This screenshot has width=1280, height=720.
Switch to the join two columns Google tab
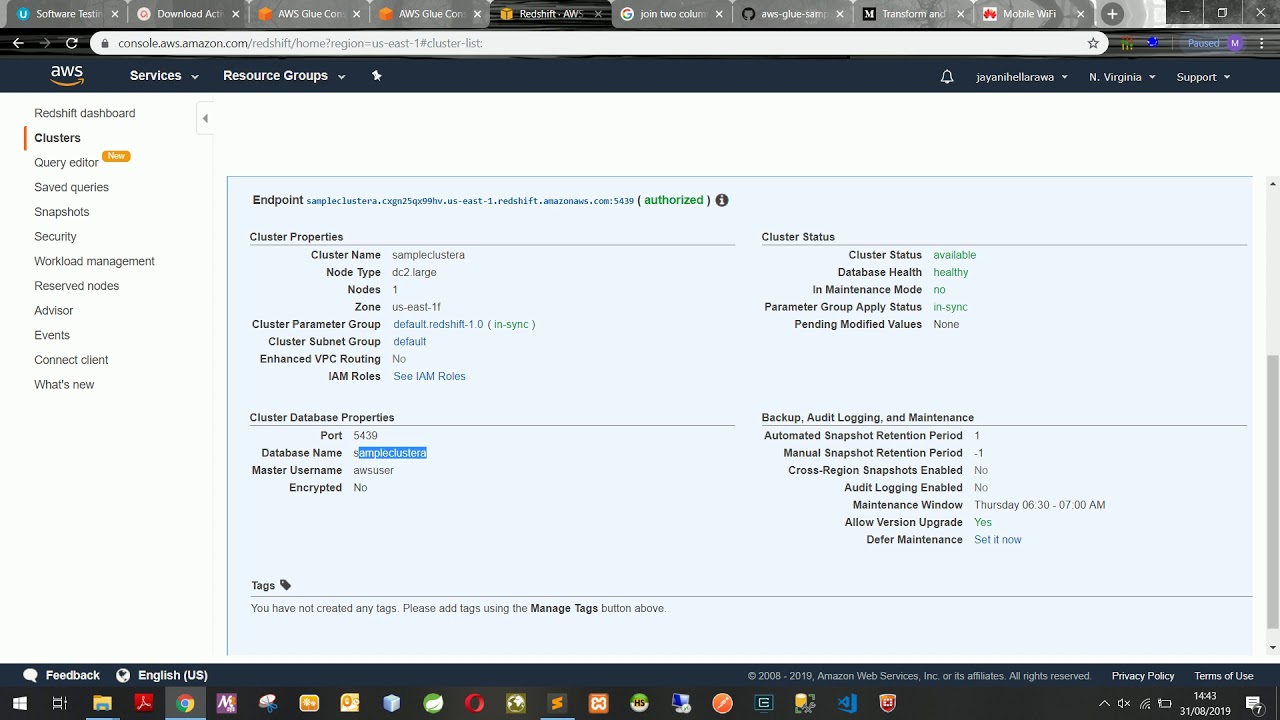tap(670, 14)
